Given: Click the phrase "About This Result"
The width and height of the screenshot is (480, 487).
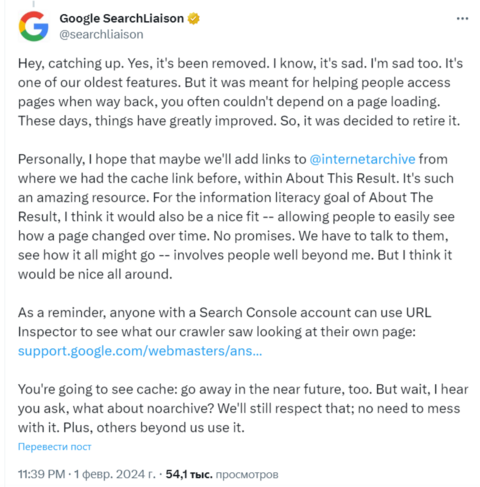Looking at the screenshot, I should (x=342, y=178).
